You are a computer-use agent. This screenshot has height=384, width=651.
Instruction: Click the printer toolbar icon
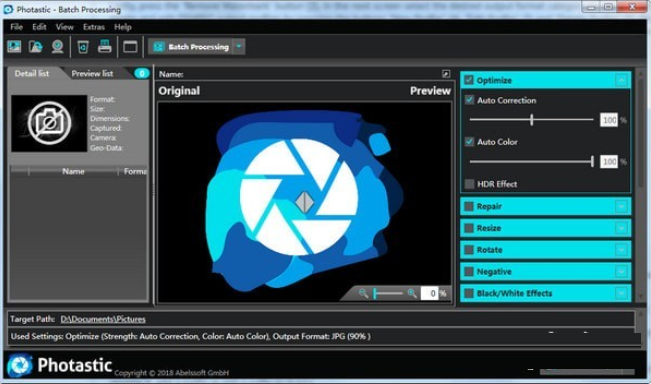[105, 46]
